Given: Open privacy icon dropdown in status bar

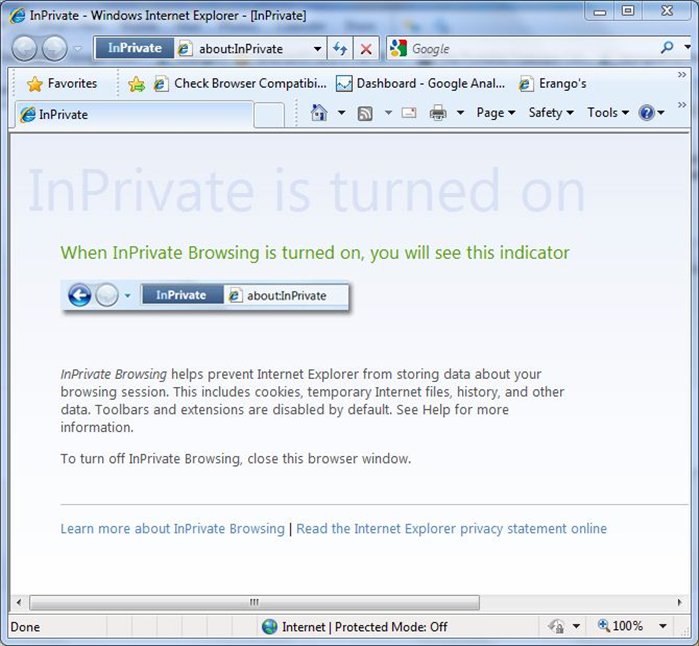Looking at the screenshot, I should 576,626.
